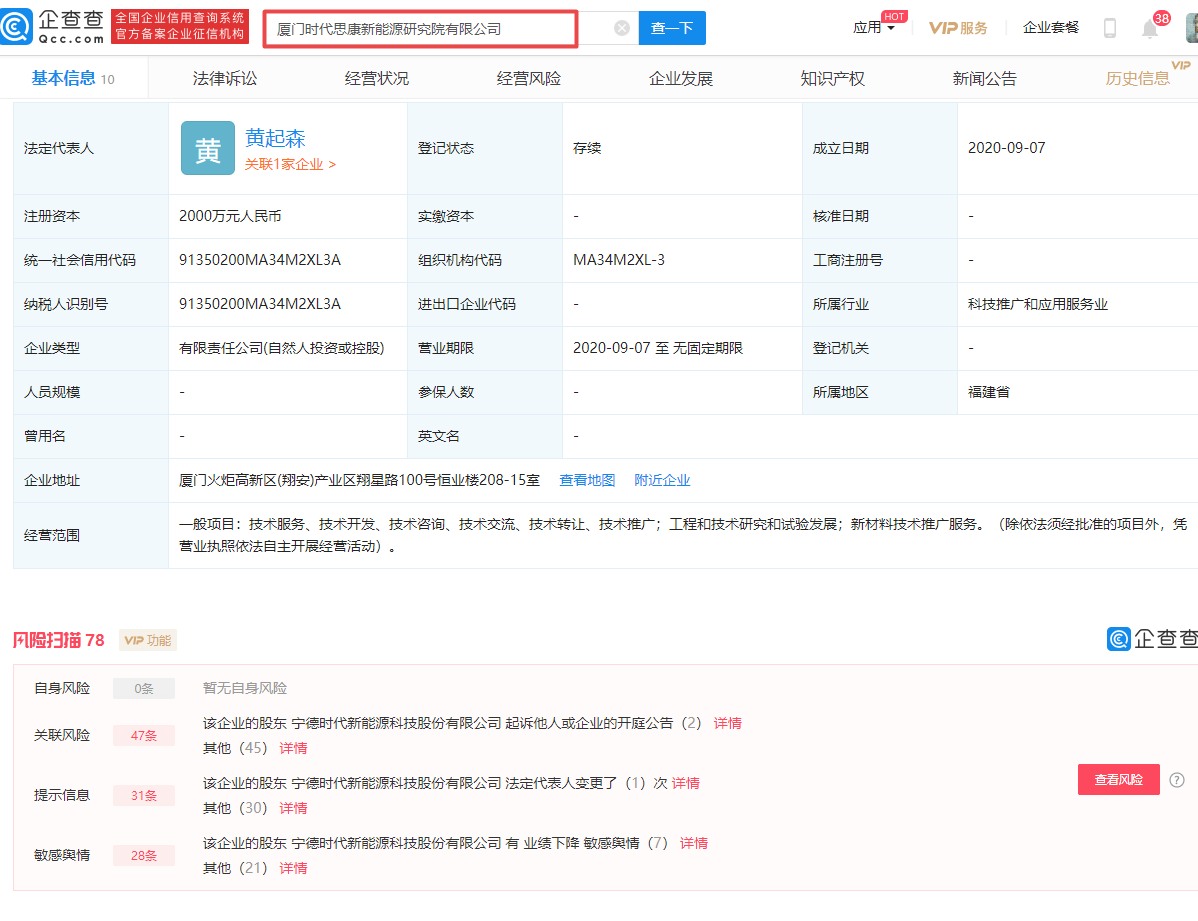Screen dimensions: 1198x921
Task: Open 查看地图 to view company location
Action: [587, 480]
